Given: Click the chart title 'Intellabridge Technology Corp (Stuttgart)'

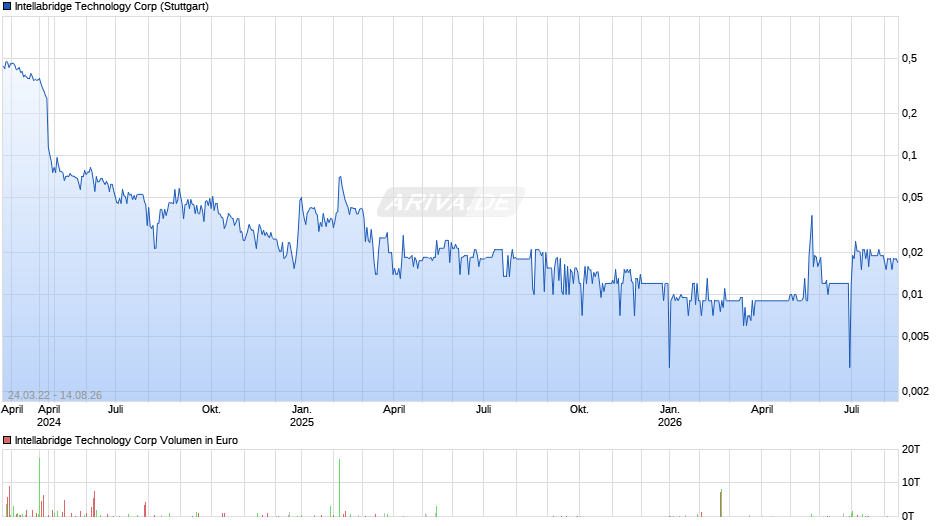Looking at the screenshot, I should (x=112, y=7).
